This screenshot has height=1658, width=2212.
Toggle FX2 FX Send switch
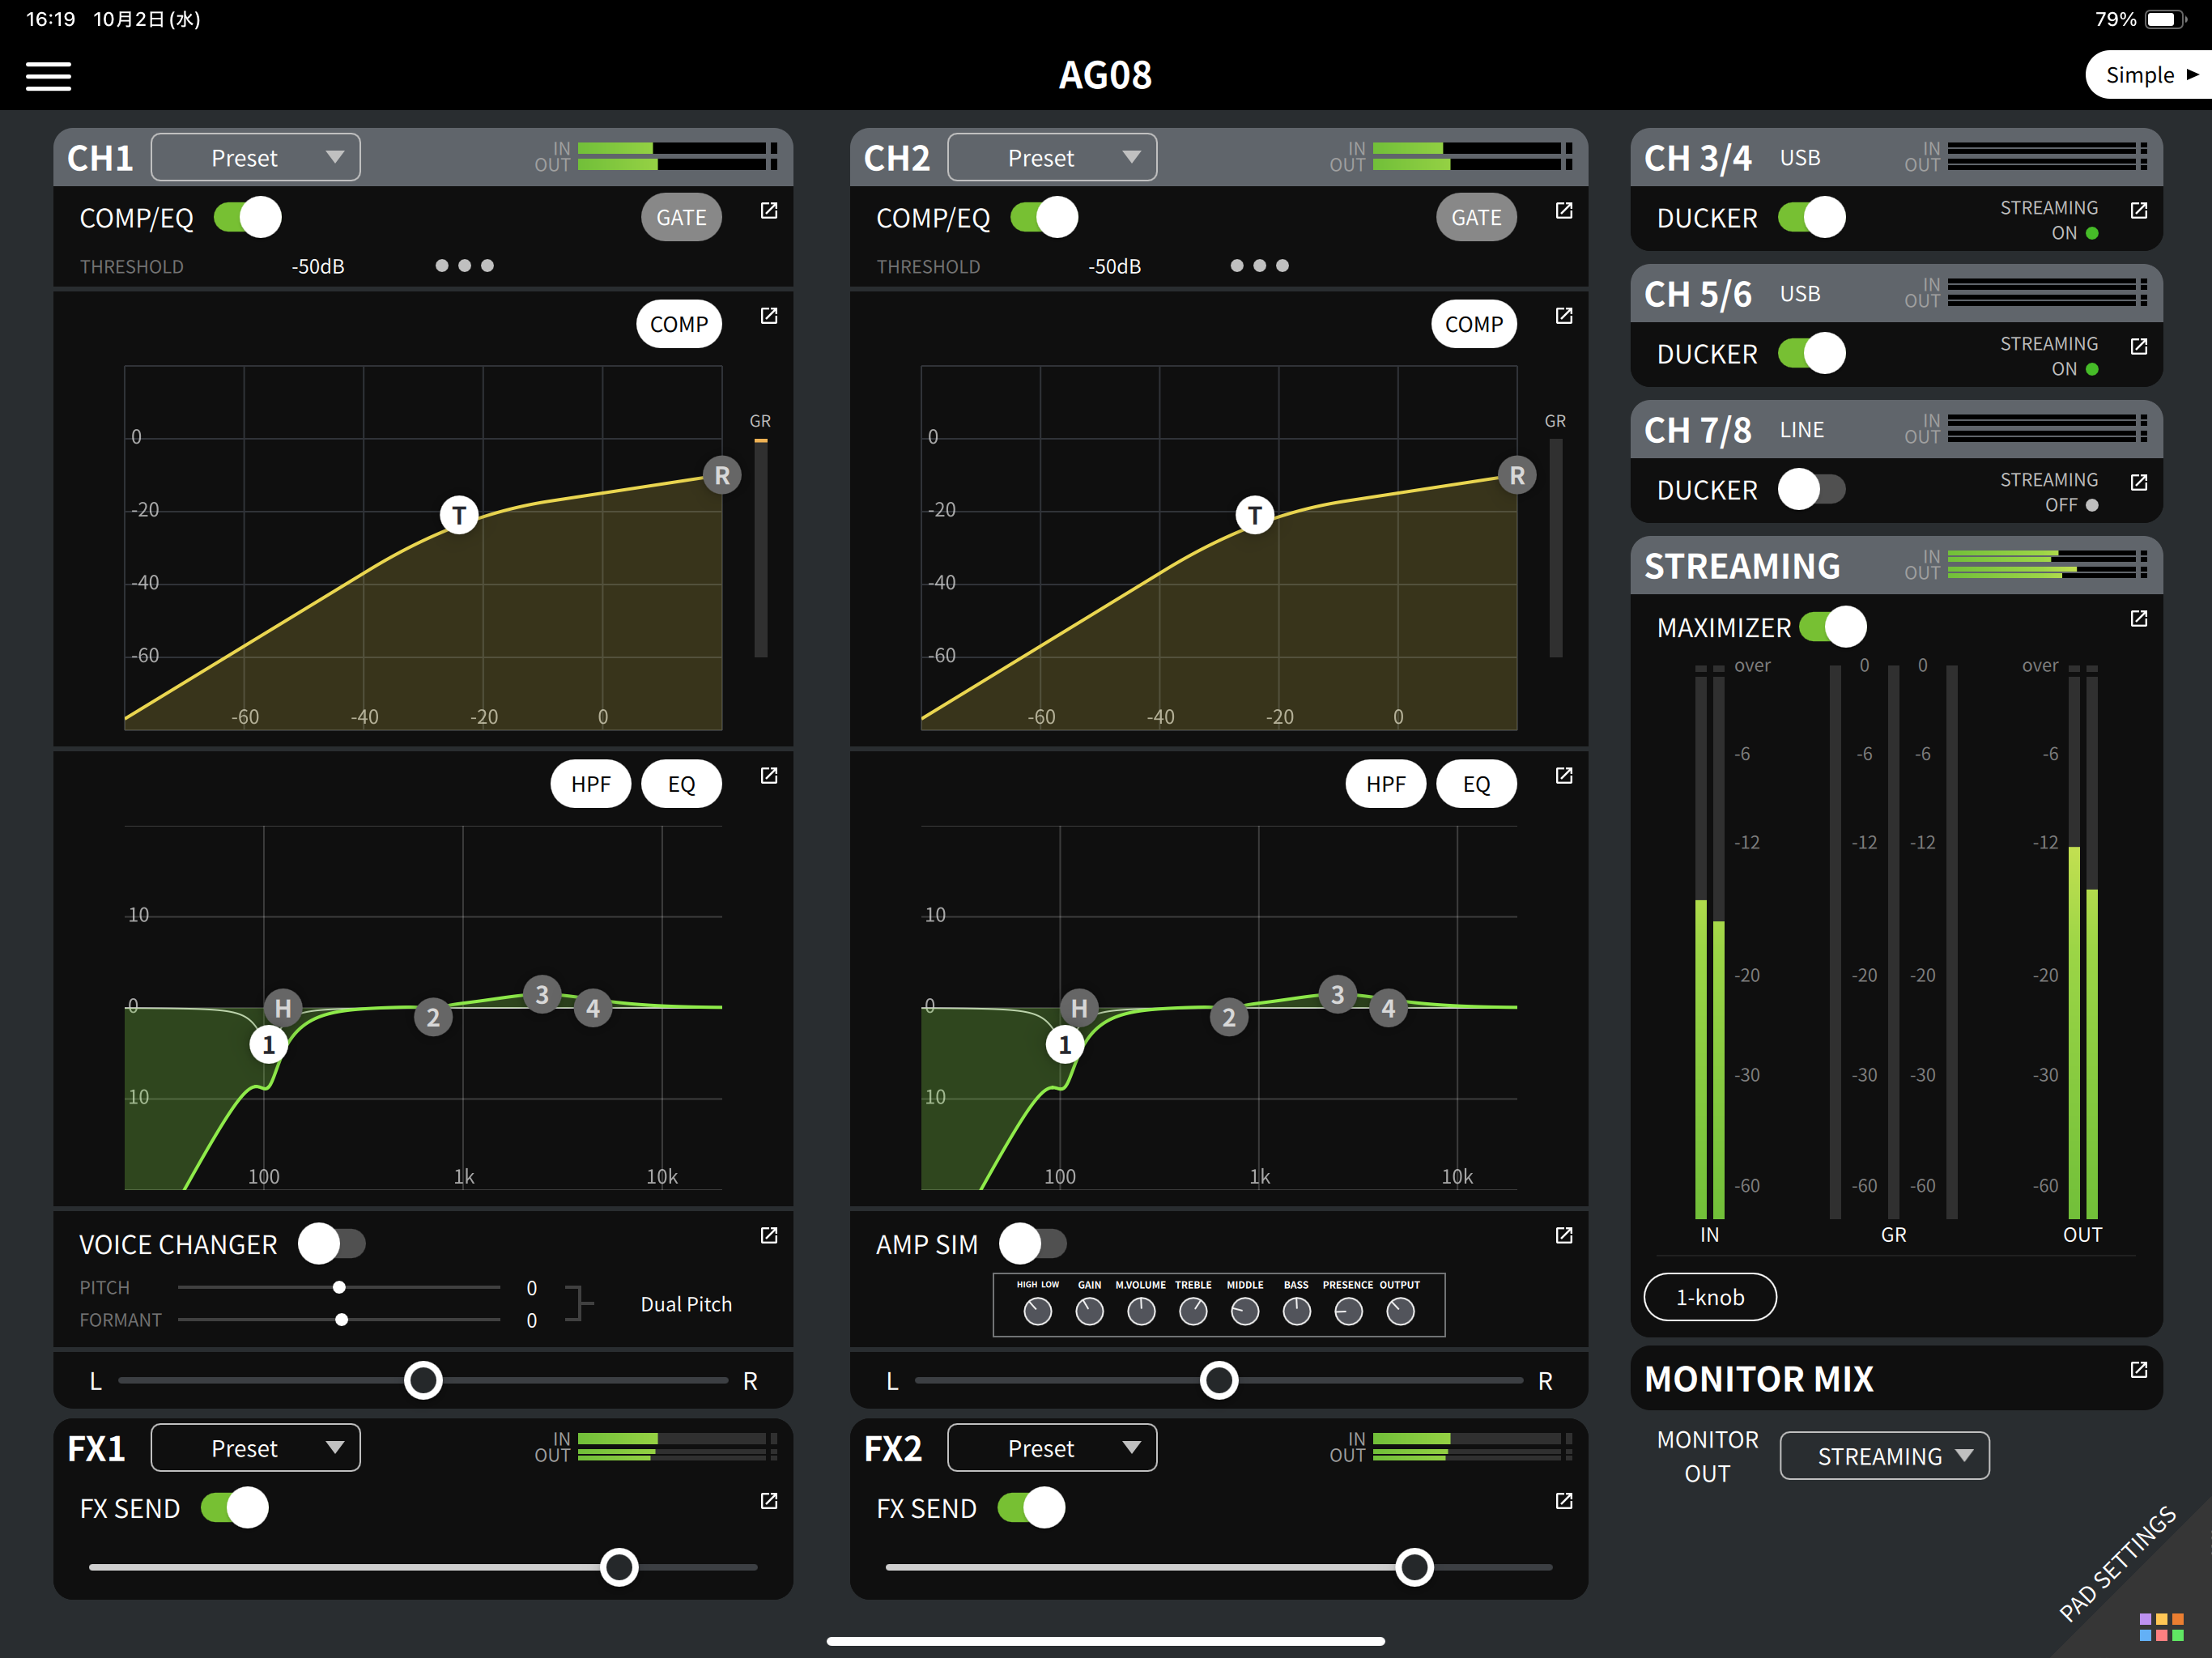point(1031,1507)
